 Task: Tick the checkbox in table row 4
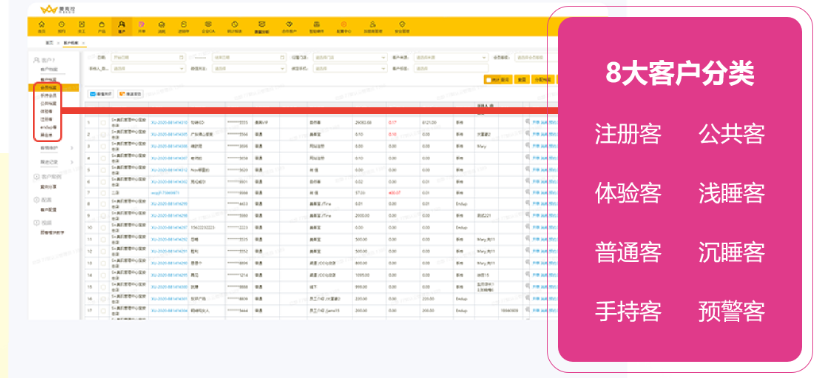point(103,158)
